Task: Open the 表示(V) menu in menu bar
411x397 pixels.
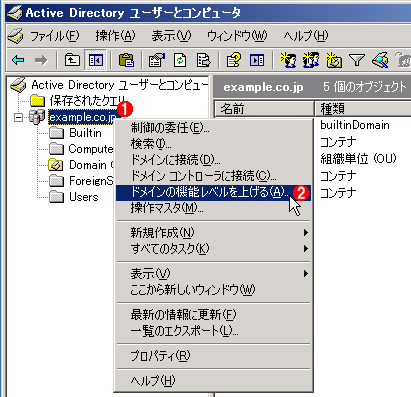Action: click(171, 36)
